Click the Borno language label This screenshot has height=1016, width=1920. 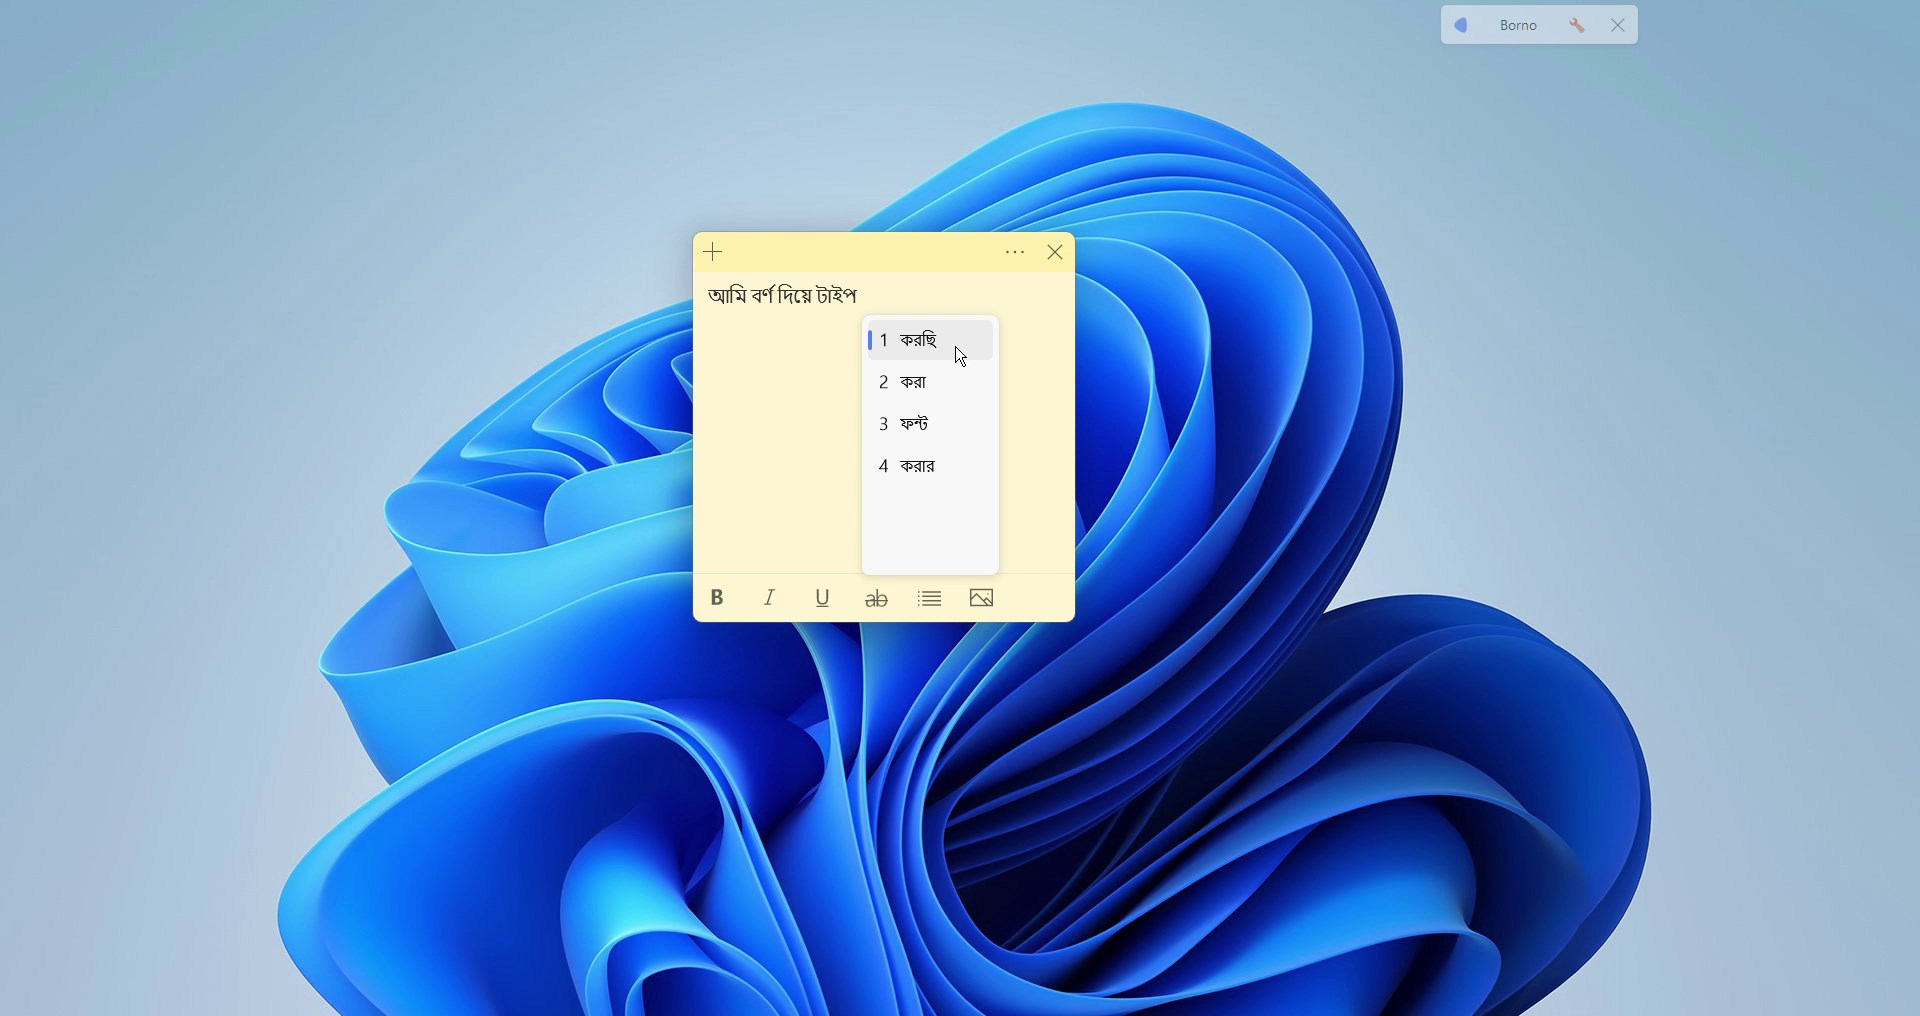pyautogui.click(x=1518, y=26)
